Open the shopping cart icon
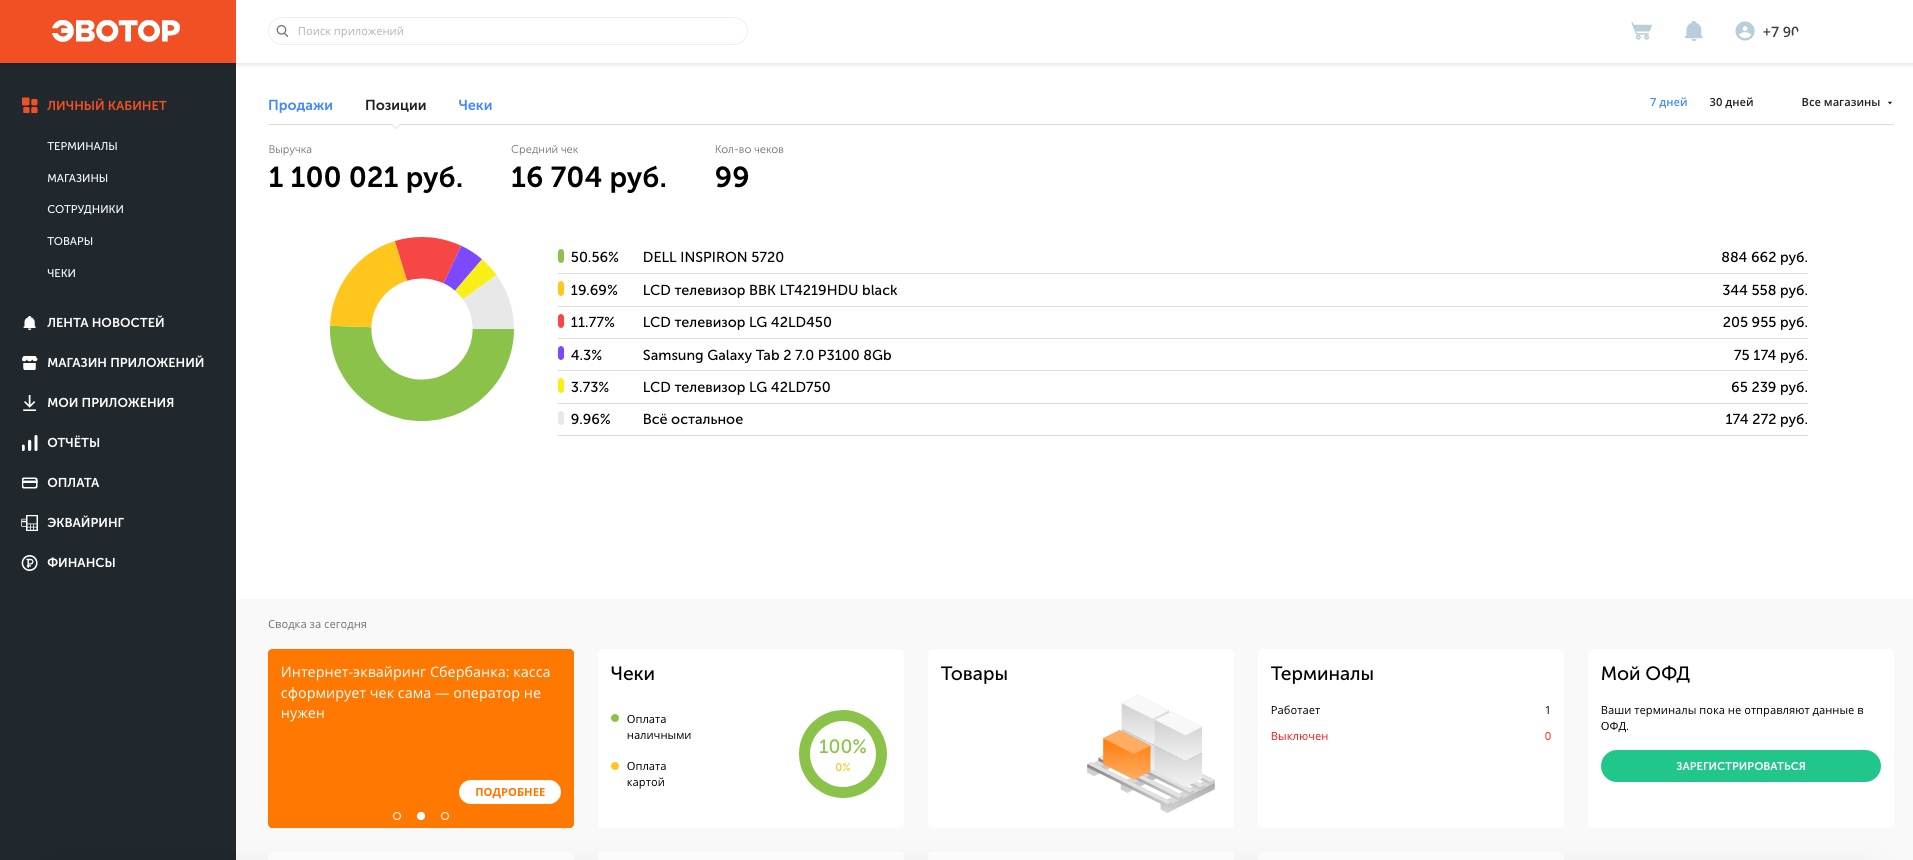 point(1641,31)
